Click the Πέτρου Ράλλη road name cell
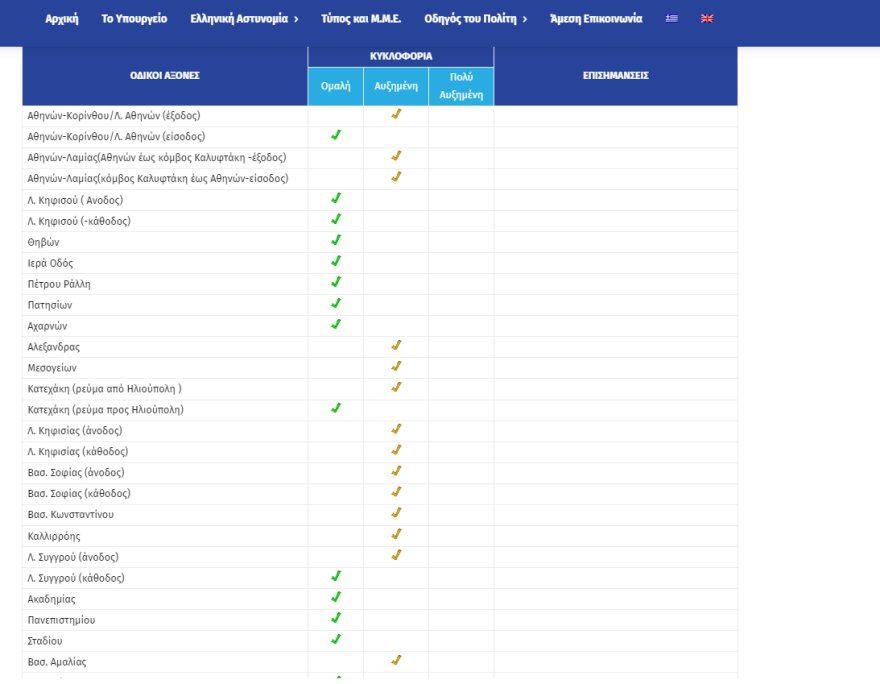 (59, 284)
